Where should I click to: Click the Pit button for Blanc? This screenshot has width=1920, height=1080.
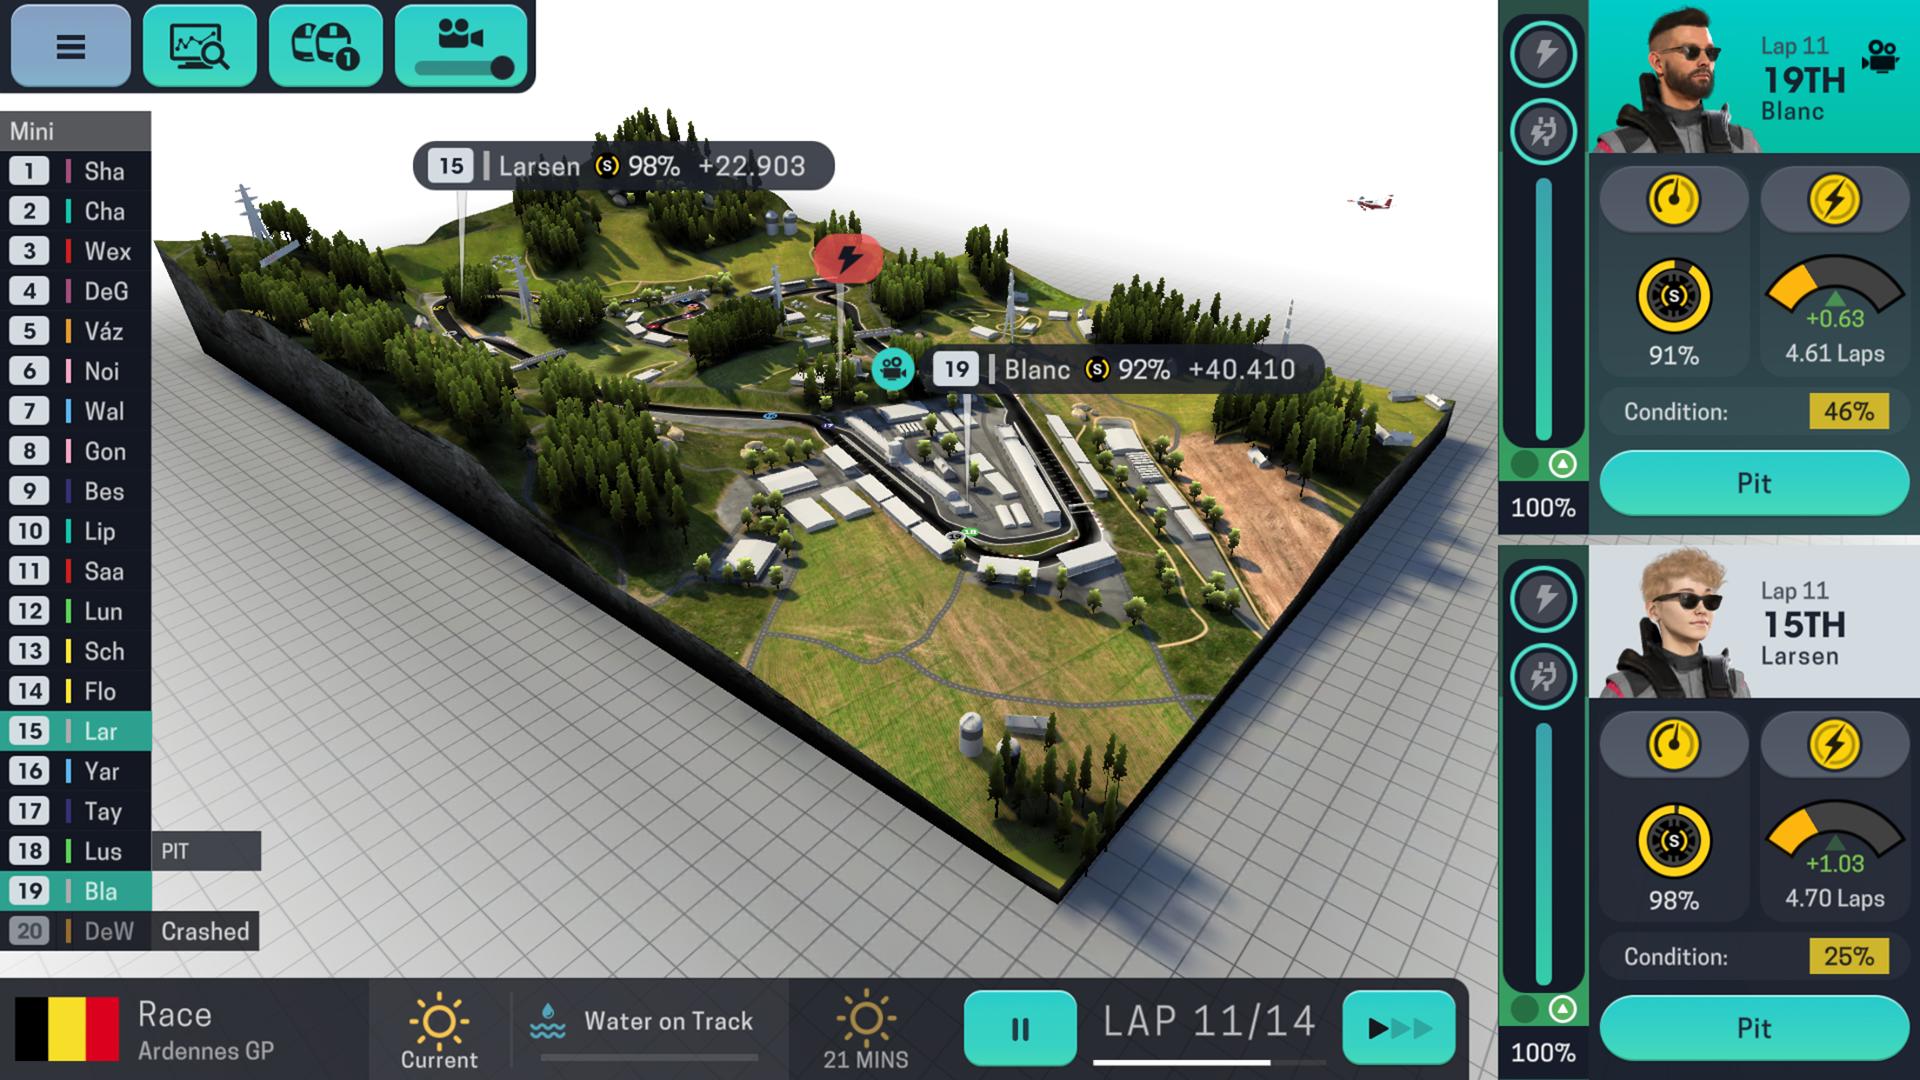(1754, 483)
